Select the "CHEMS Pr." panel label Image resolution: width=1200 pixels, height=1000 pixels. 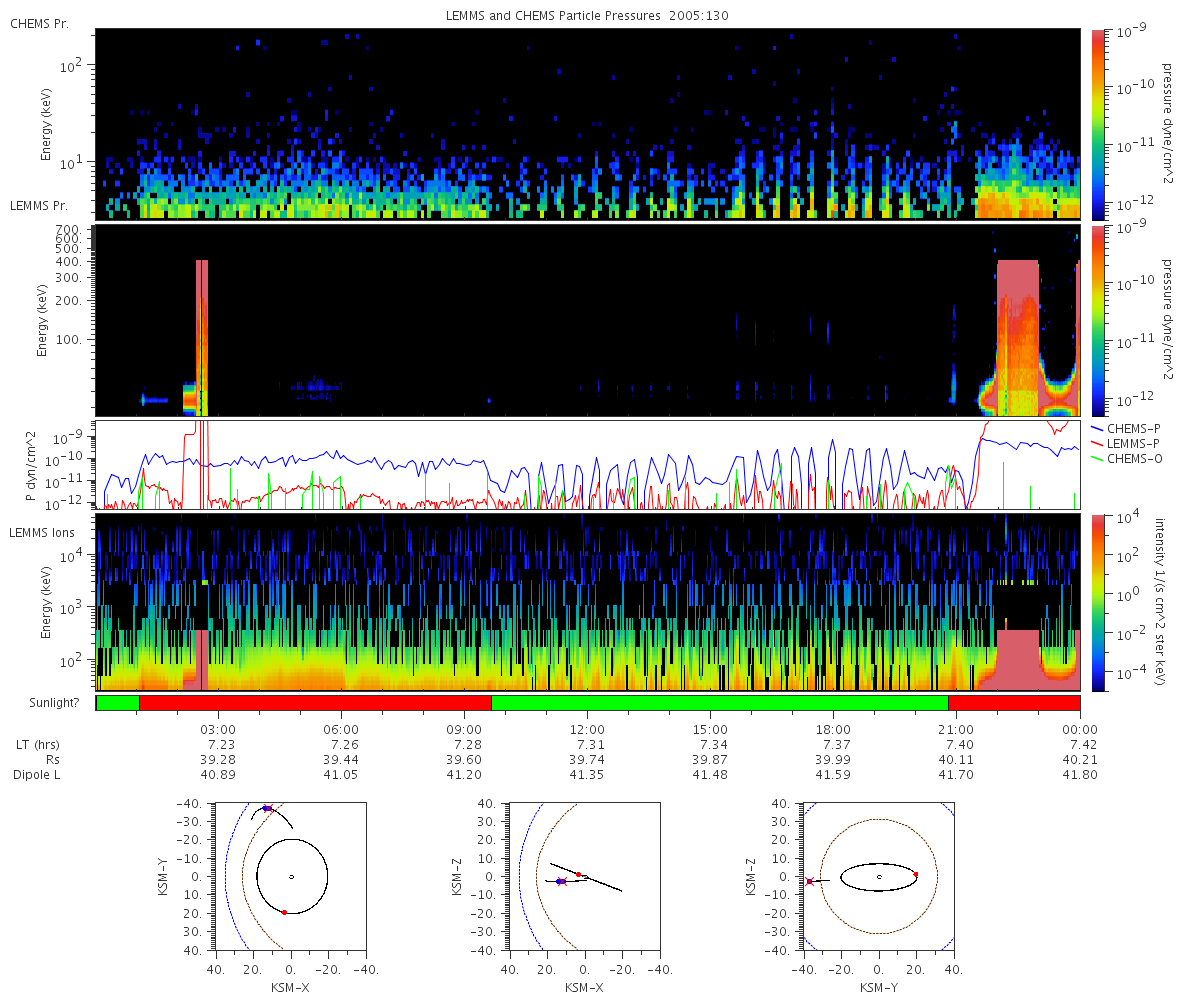[40, 23]
